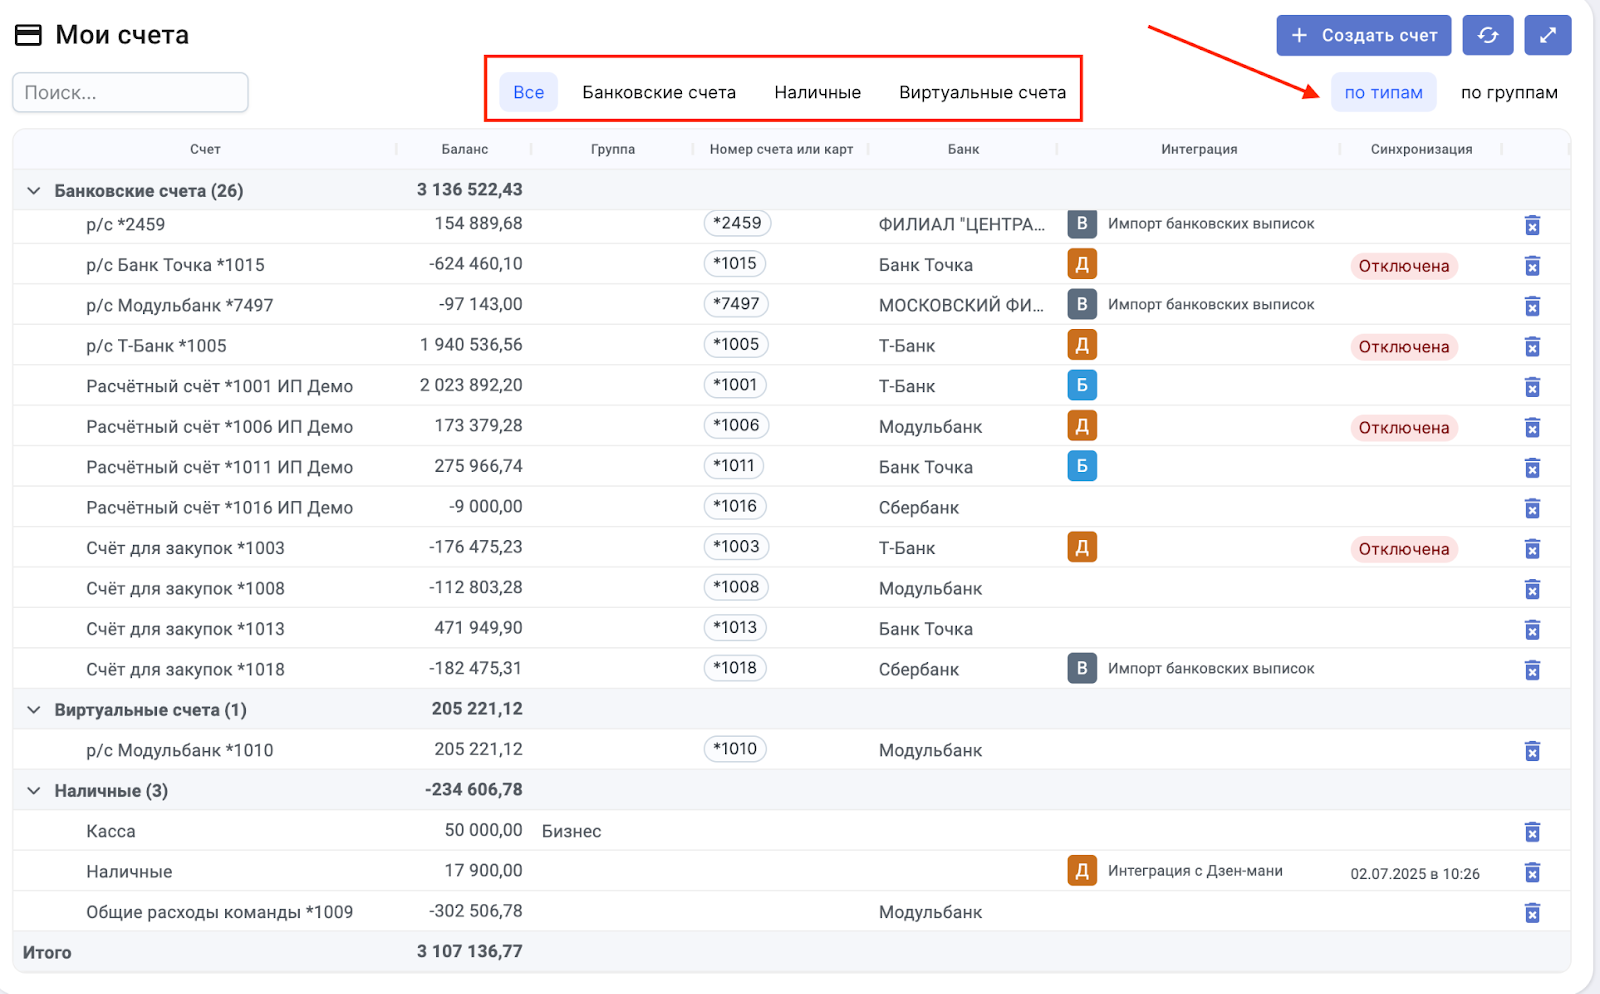The height and width of the screenshot is (994, 1600).
Task: Click trash icon for Касса row
Action: (x=1531, y=832)
